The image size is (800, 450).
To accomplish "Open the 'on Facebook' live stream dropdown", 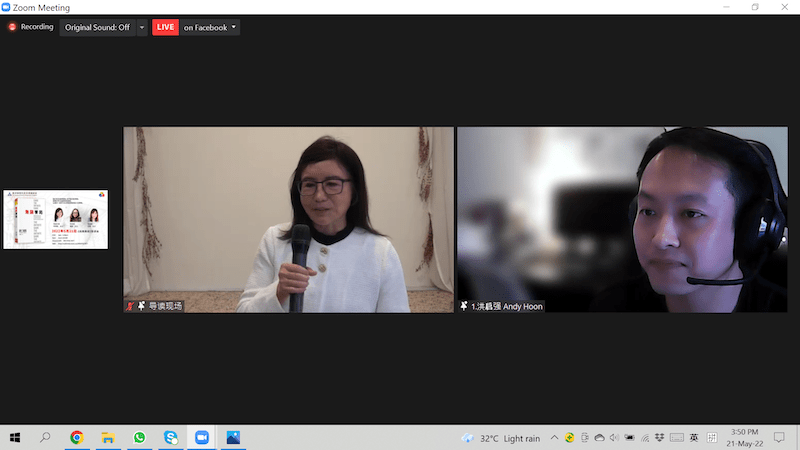I will click(x=210, y=27).
